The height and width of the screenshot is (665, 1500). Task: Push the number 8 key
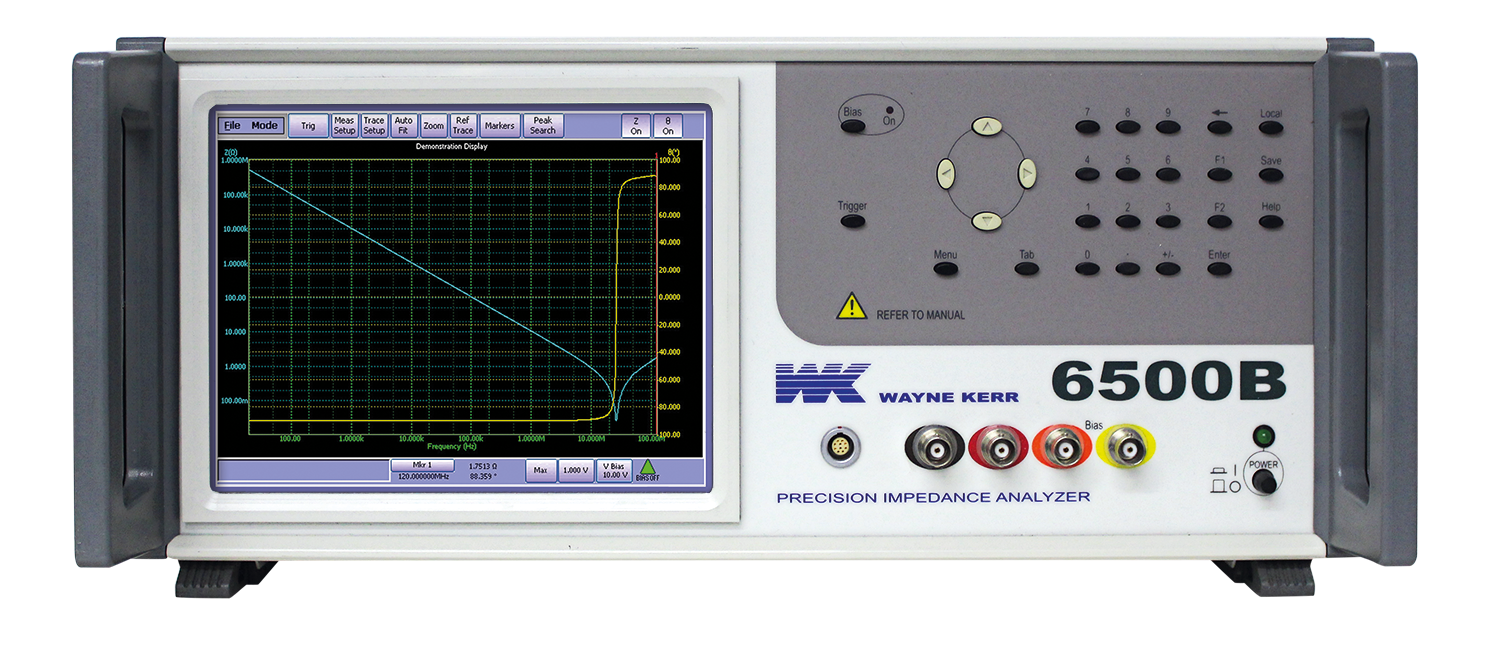pos(1128,127)
